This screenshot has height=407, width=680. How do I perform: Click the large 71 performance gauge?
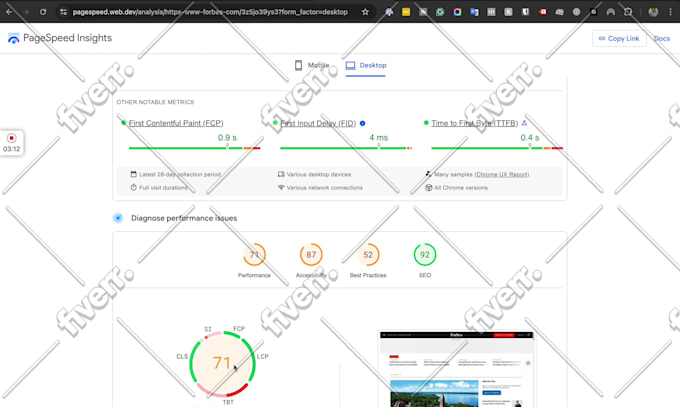pos(222,364)
